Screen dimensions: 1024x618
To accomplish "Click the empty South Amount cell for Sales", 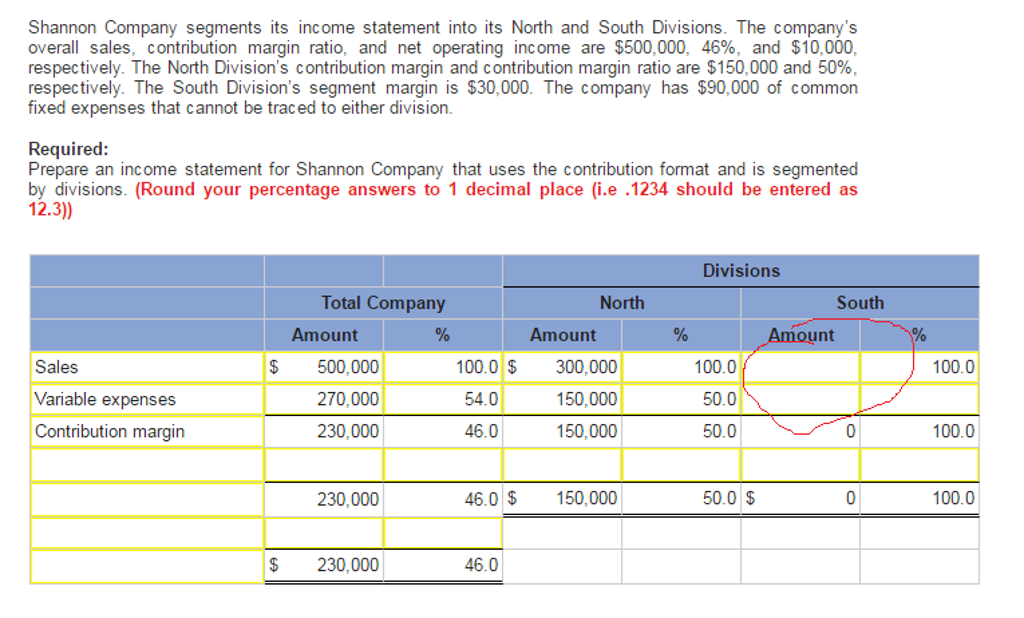I will coord(800,367).
